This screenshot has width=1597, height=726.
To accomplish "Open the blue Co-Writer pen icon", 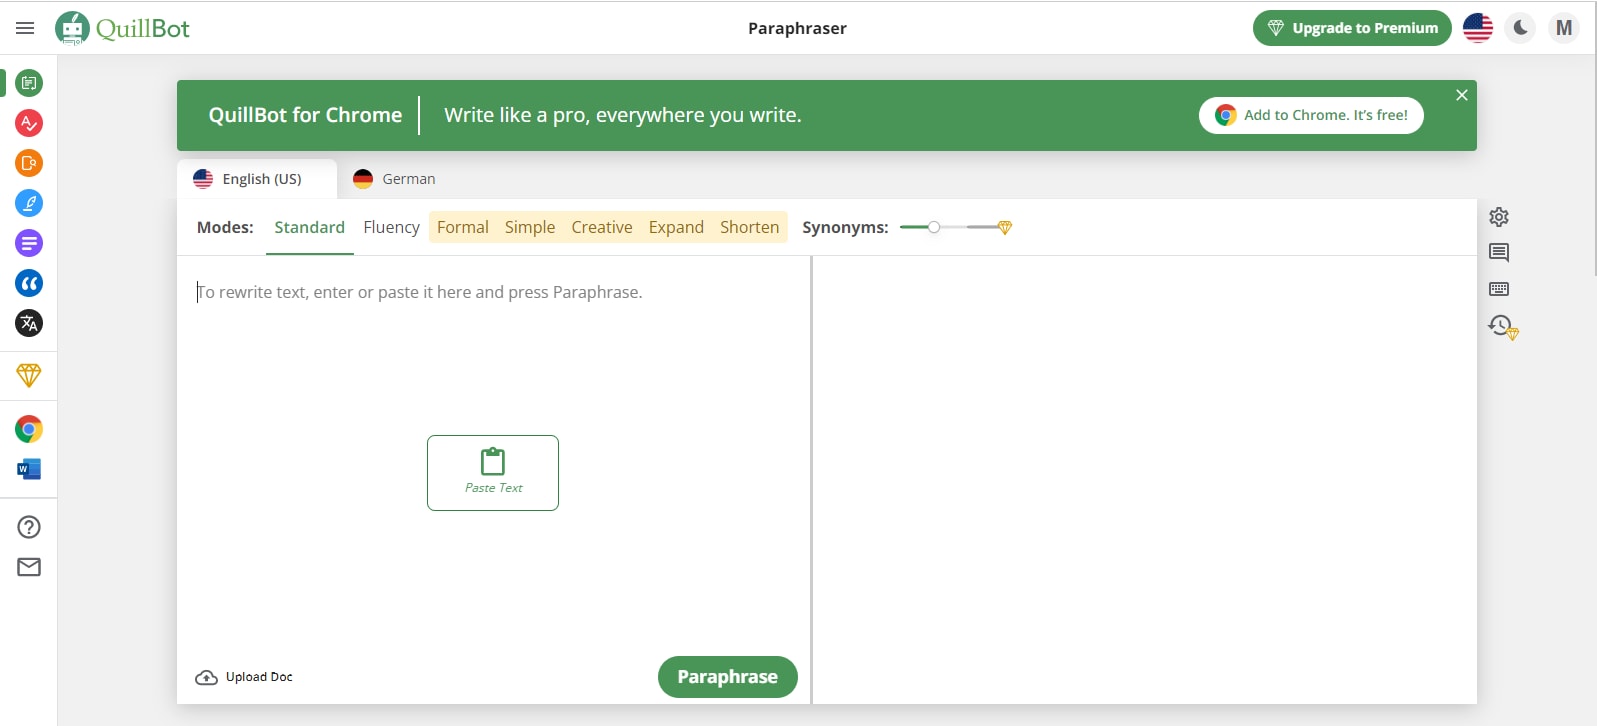I will (x=29, y=203).
